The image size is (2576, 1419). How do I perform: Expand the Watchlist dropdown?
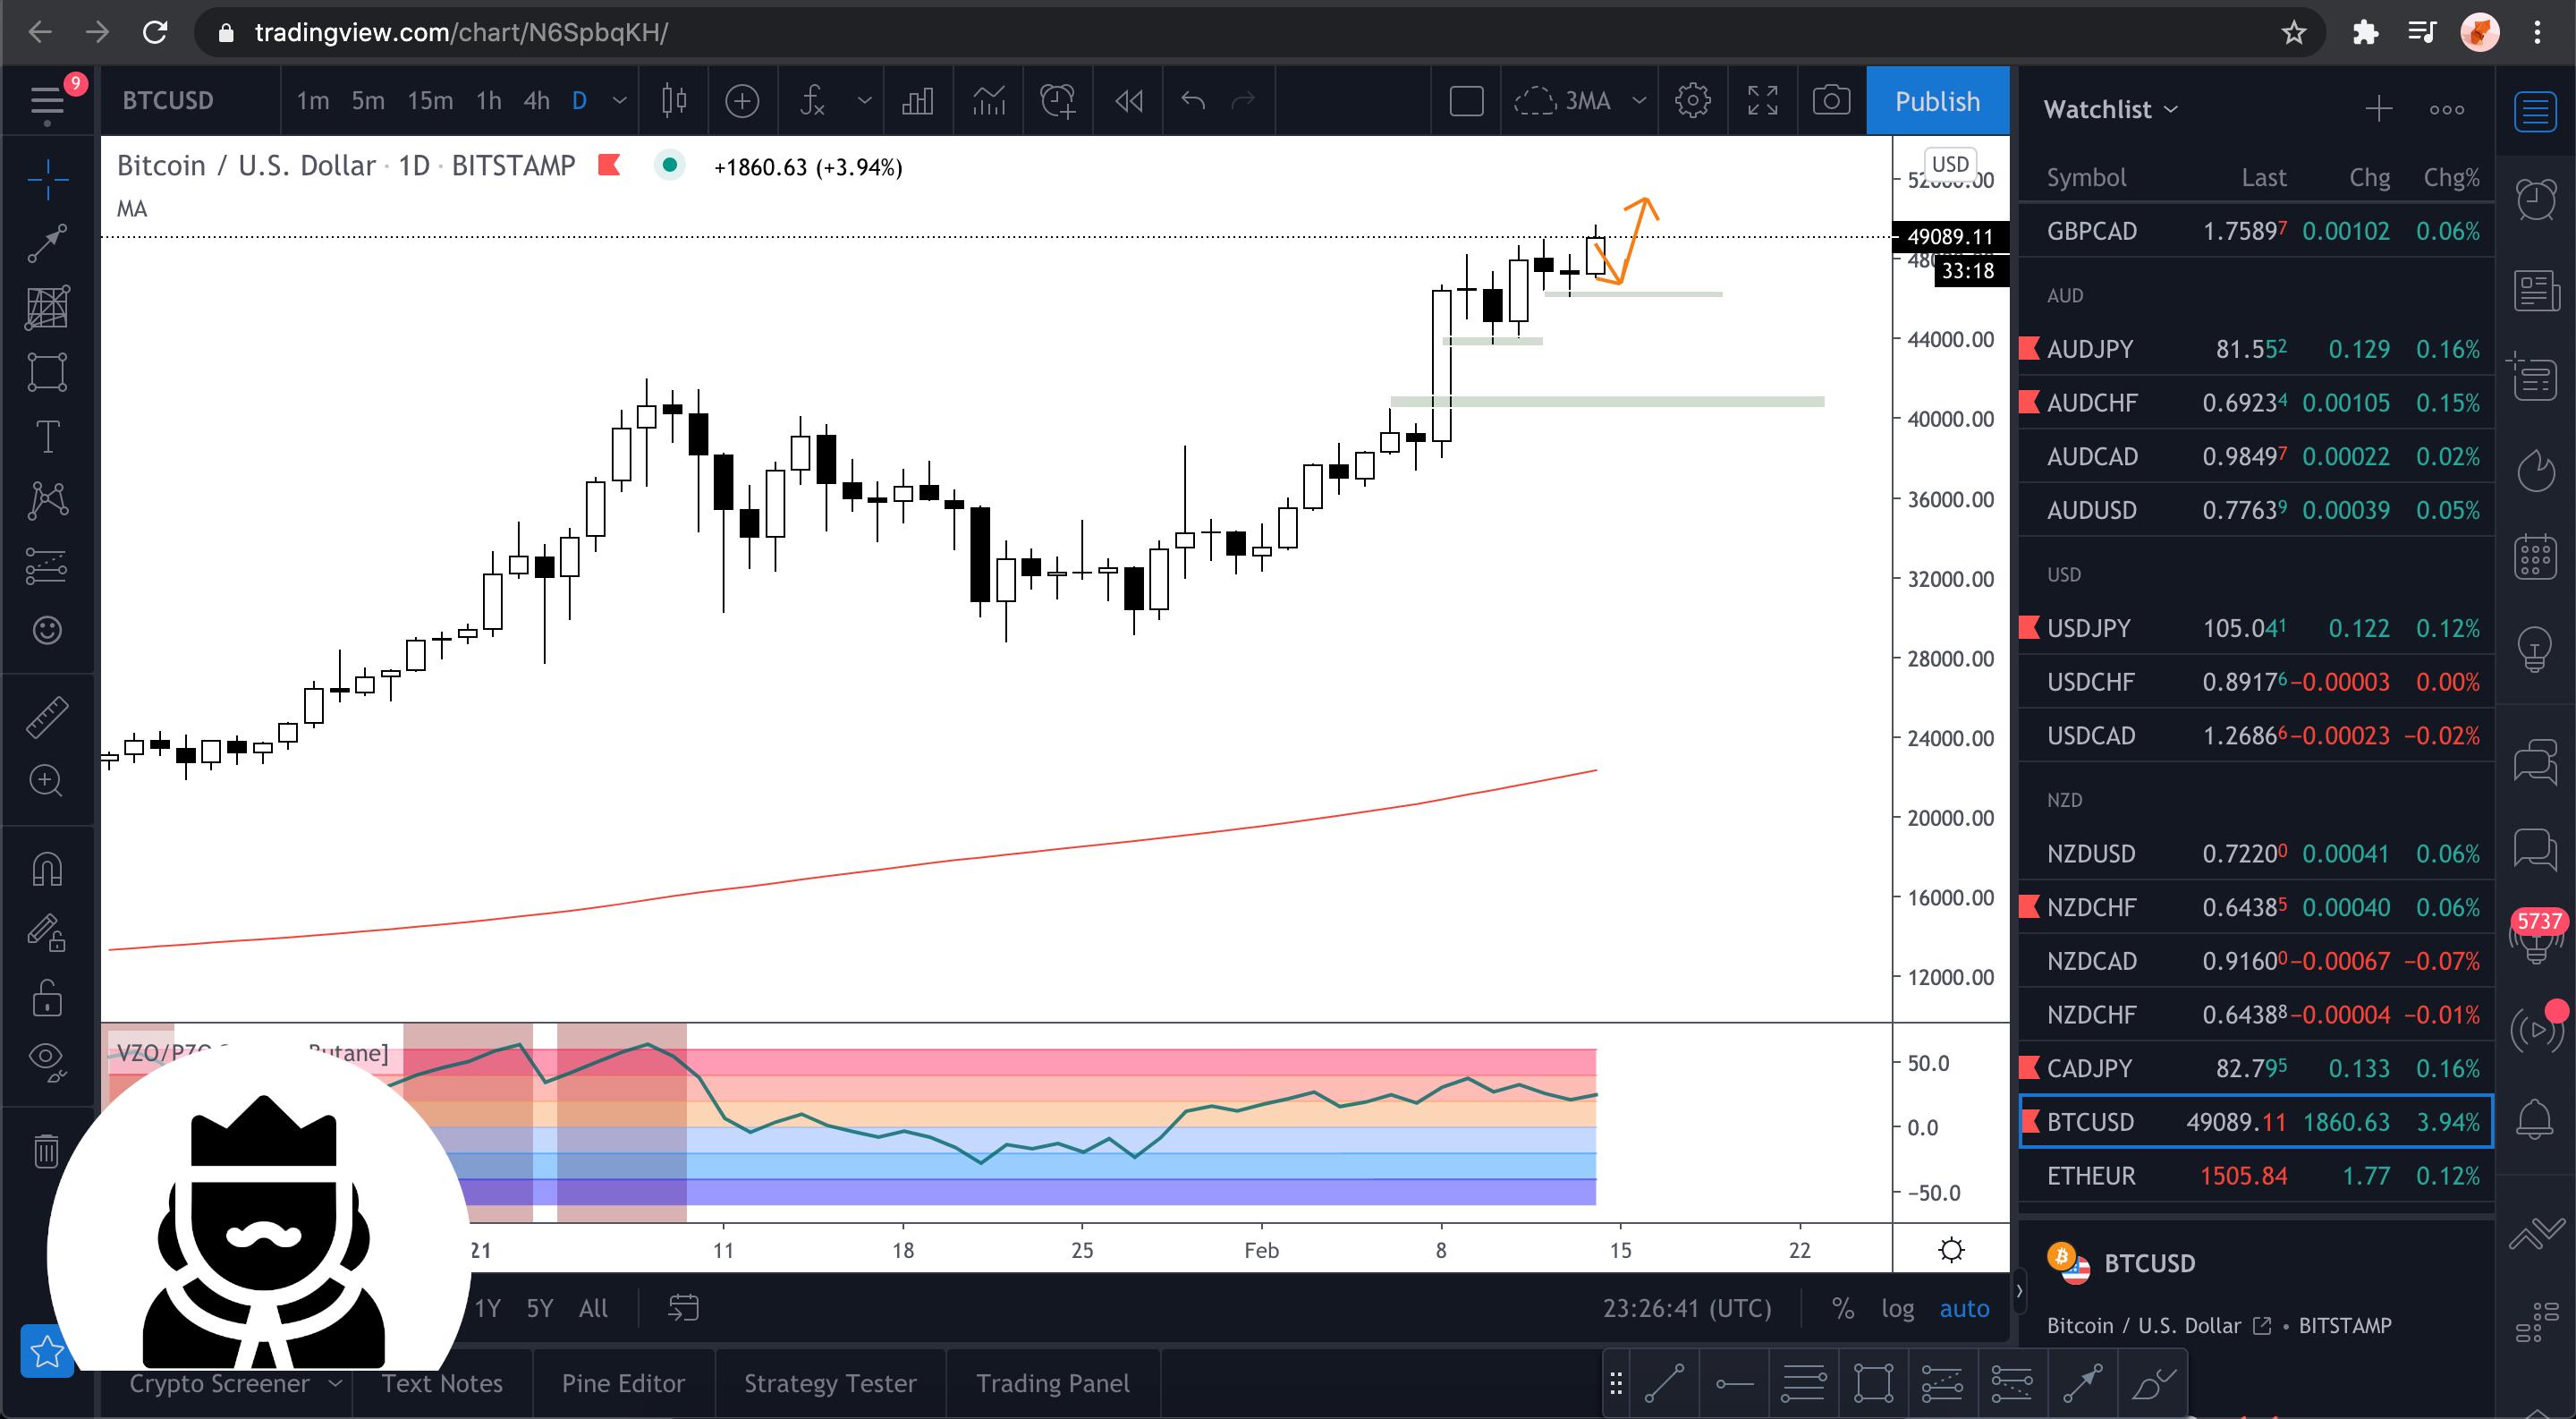coord(2110,109)
